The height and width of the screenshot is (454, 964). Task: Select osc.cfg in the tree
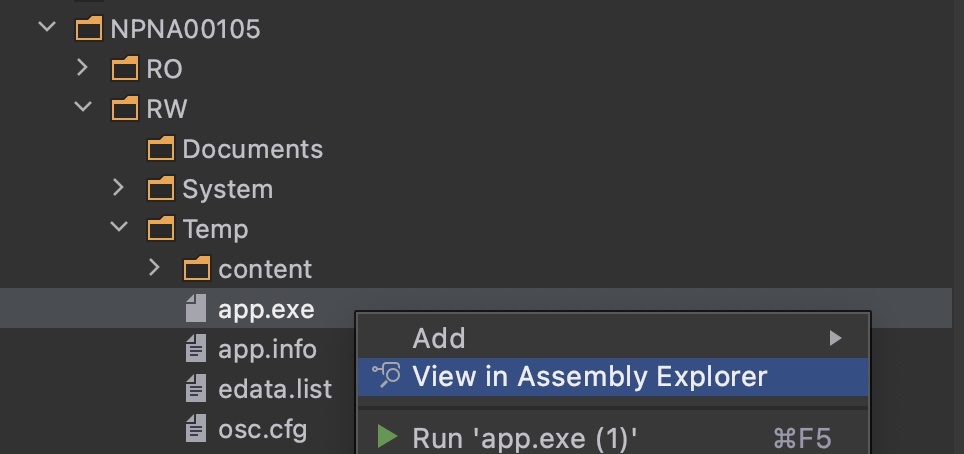click(263, 429)
